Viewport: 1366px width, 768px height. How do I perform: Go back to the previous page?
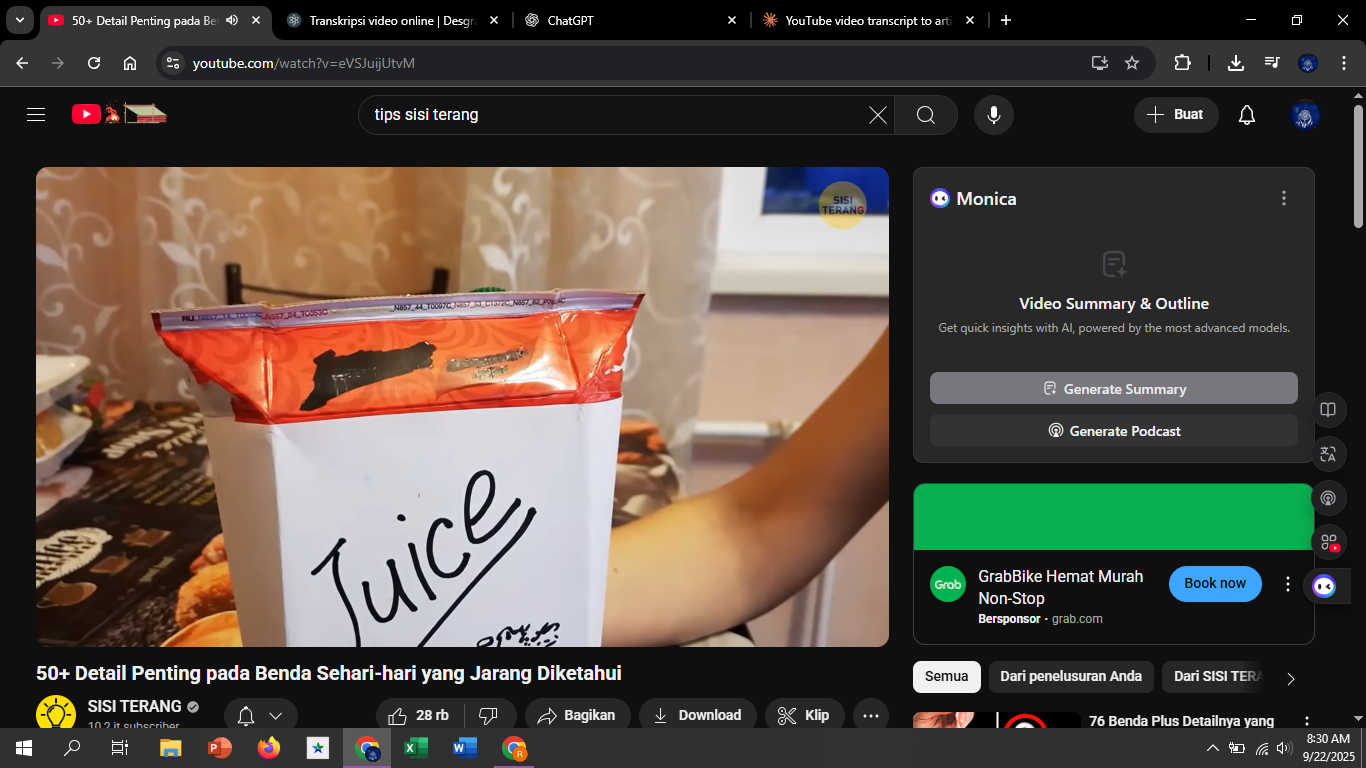pyautogui.click(x=22, y=63)
